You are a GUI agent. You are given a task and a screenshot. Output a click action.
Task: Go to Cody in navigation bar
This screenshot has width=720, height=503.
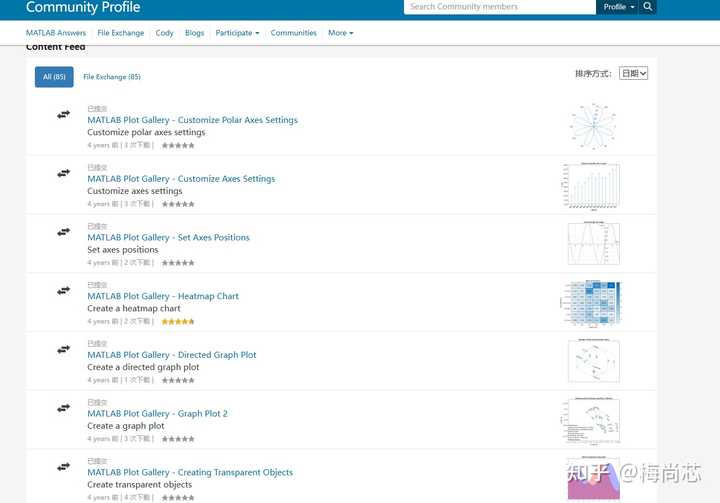(x=164, y=33)
